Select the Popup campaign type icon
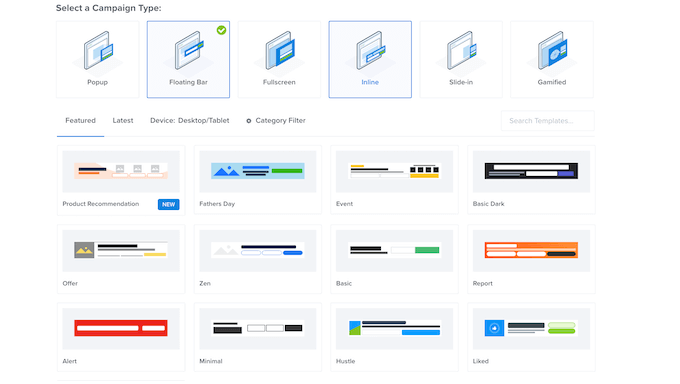680x384 pixels. (98, 51)
